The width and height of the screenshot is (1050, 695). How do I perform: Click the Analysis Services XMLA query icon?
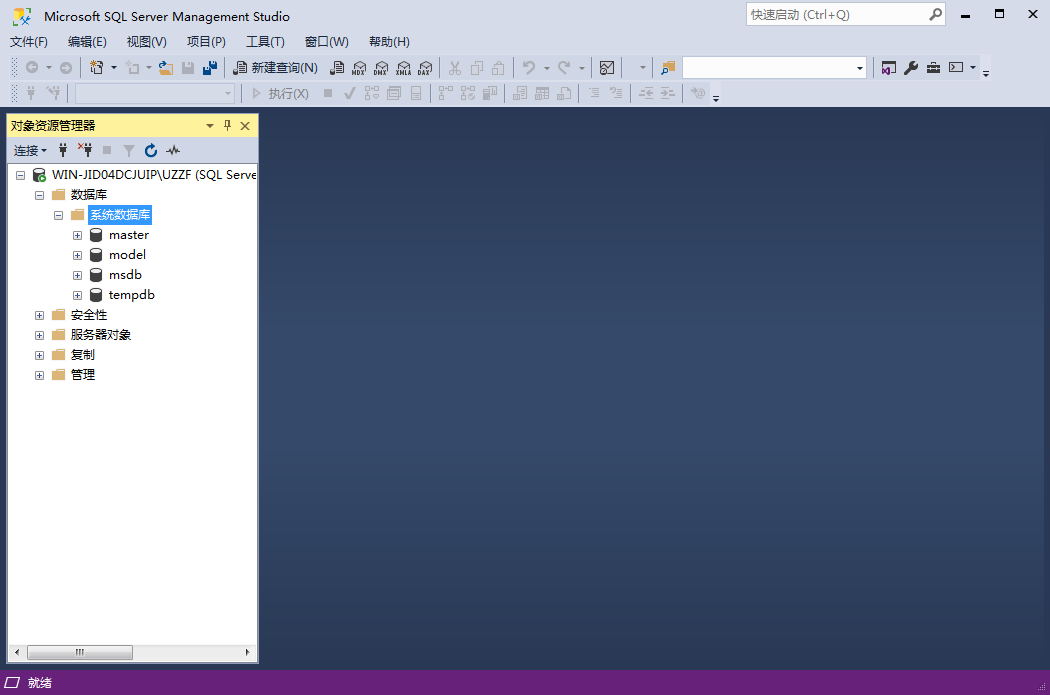403,68
